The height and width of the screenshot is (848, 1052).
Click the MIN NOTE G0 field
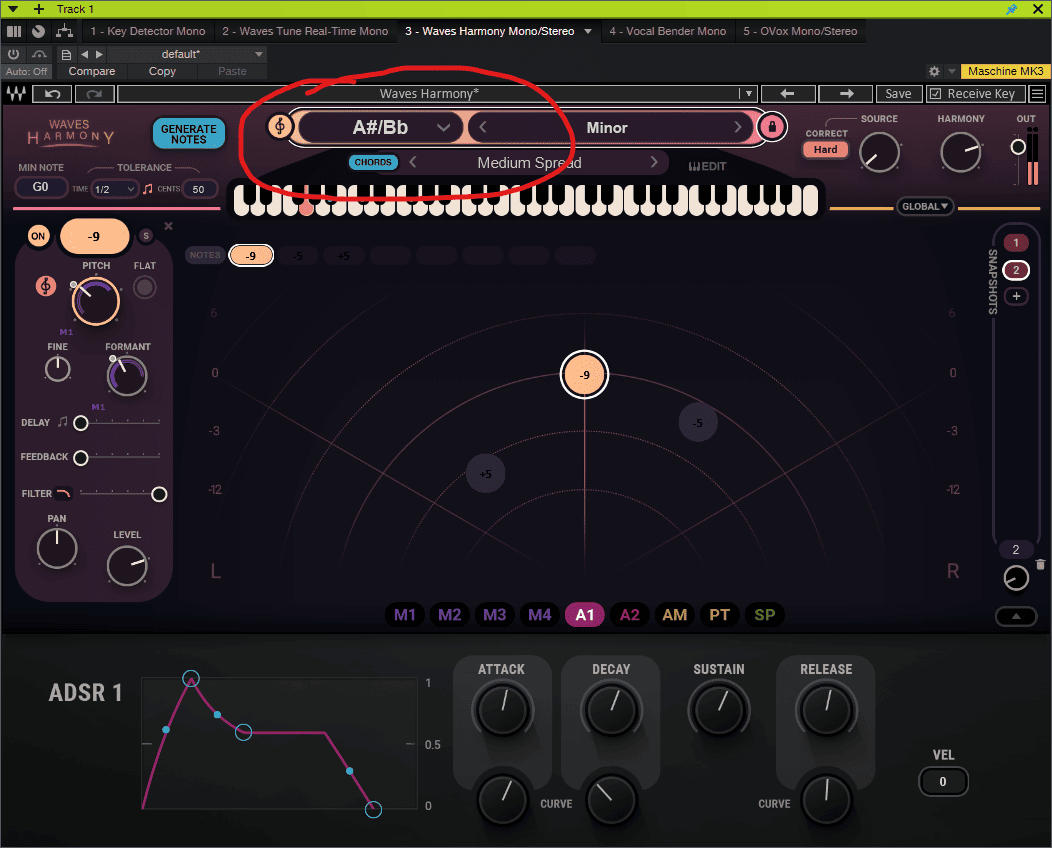(x=40, y=187)
